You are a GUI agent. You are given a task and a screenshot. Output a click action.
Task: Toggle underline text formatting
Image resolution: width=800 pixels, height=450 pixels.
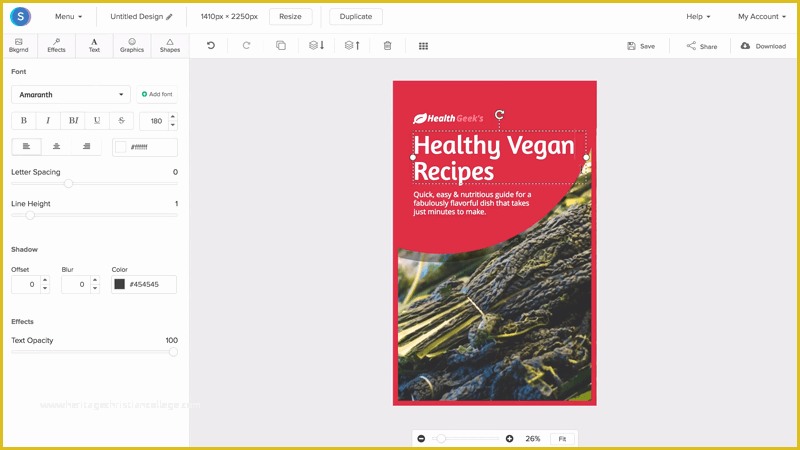point(97,120)
